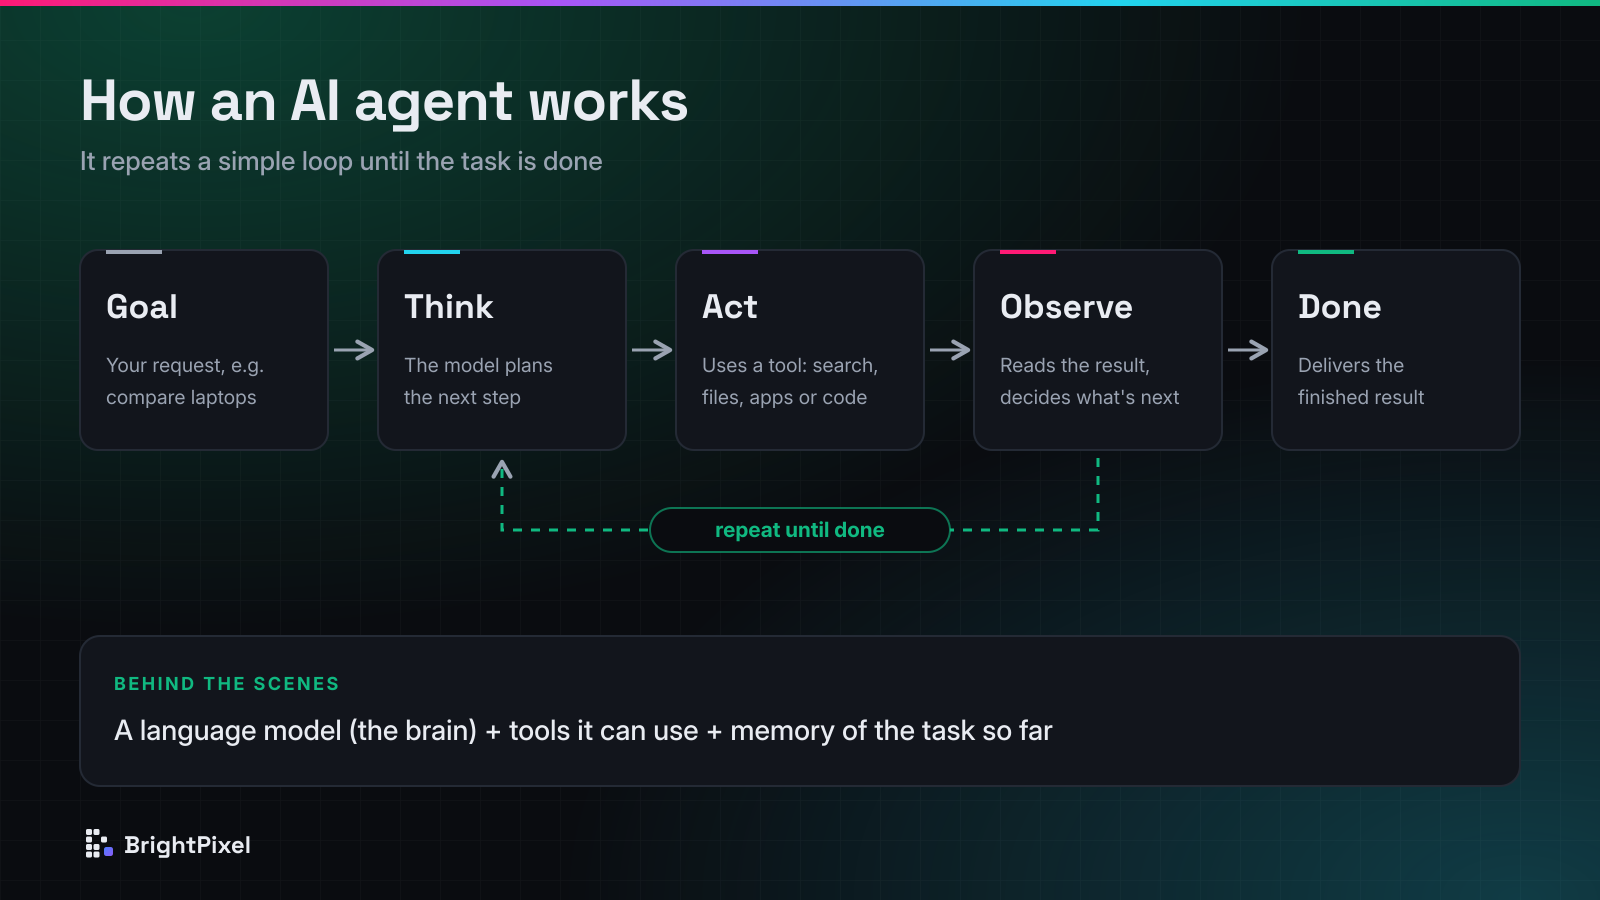Click the dashed loop arrowhead below Think
Image resolution: width=1600 pixels, height=900 pixels.
coord(502,469)
